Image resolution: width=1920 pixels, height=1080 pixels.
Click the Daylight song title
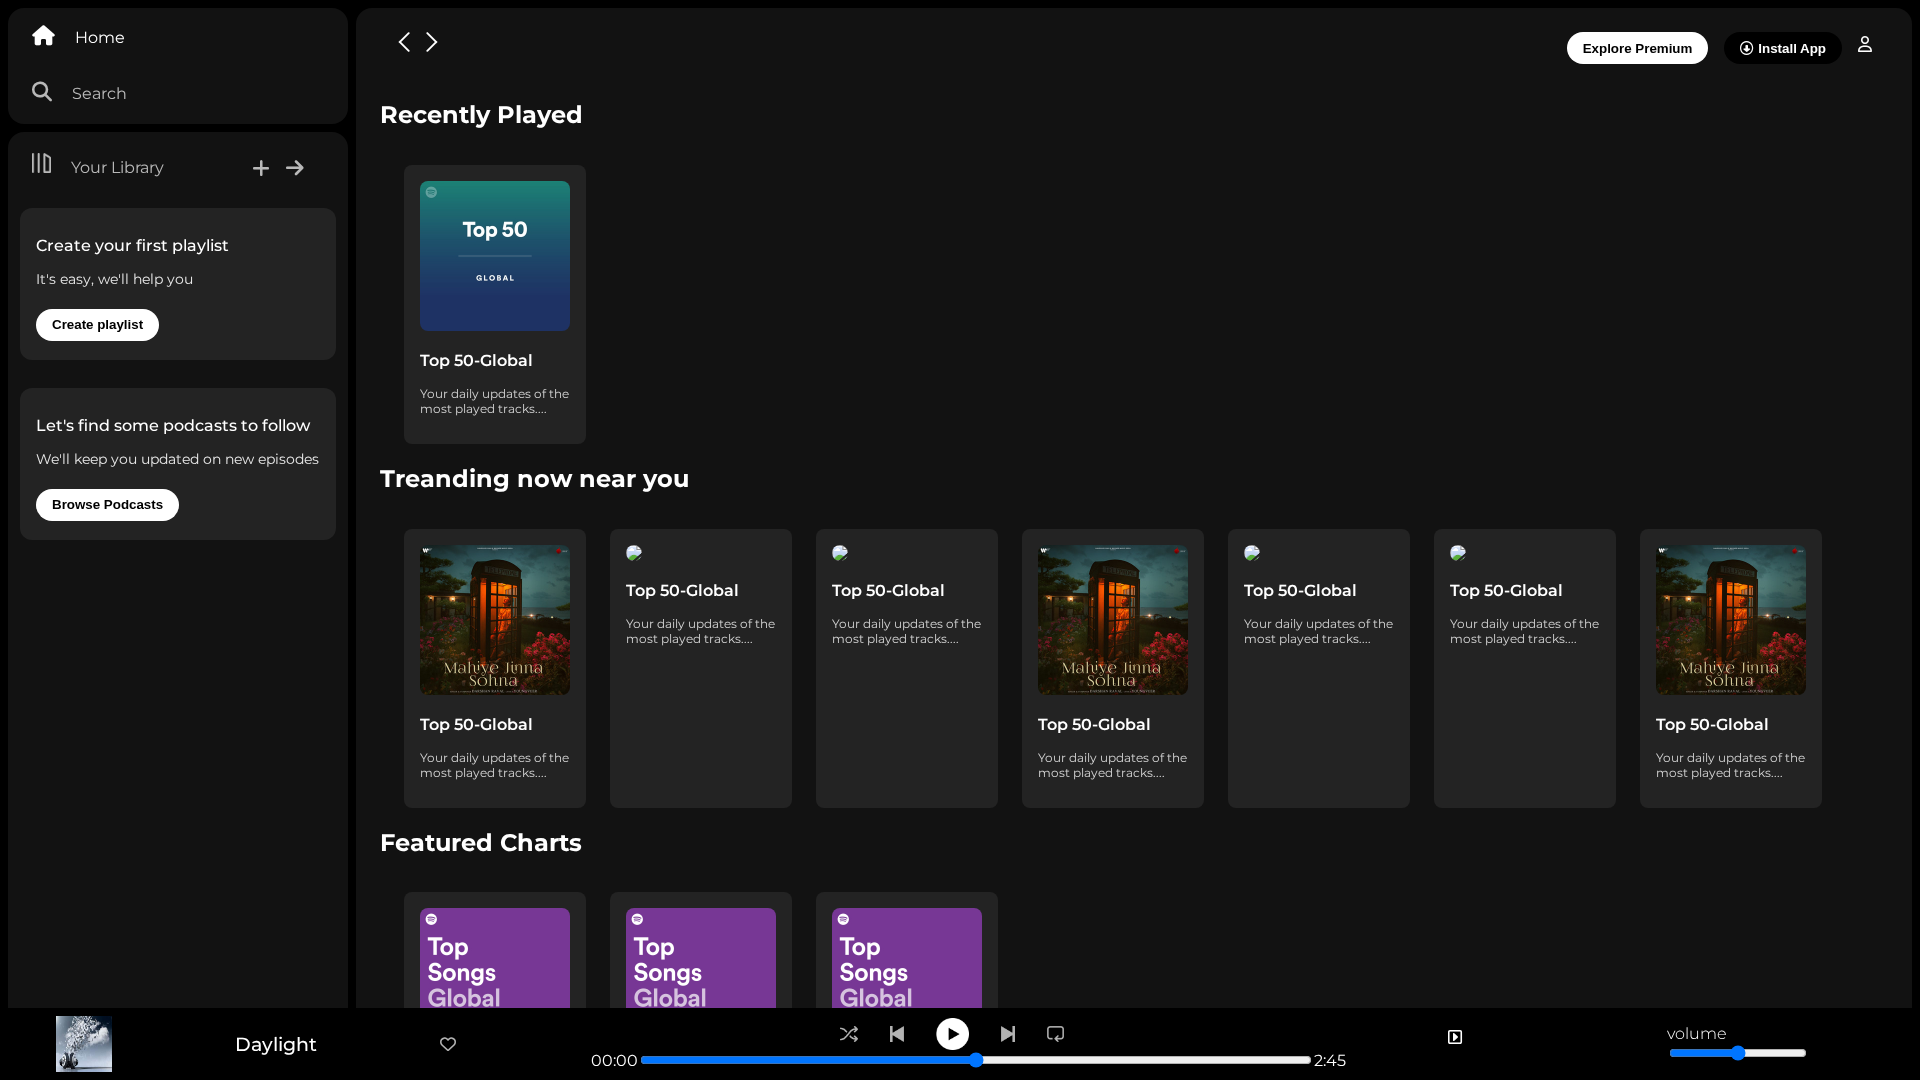pyautogui.click(x=276, y=1044)
